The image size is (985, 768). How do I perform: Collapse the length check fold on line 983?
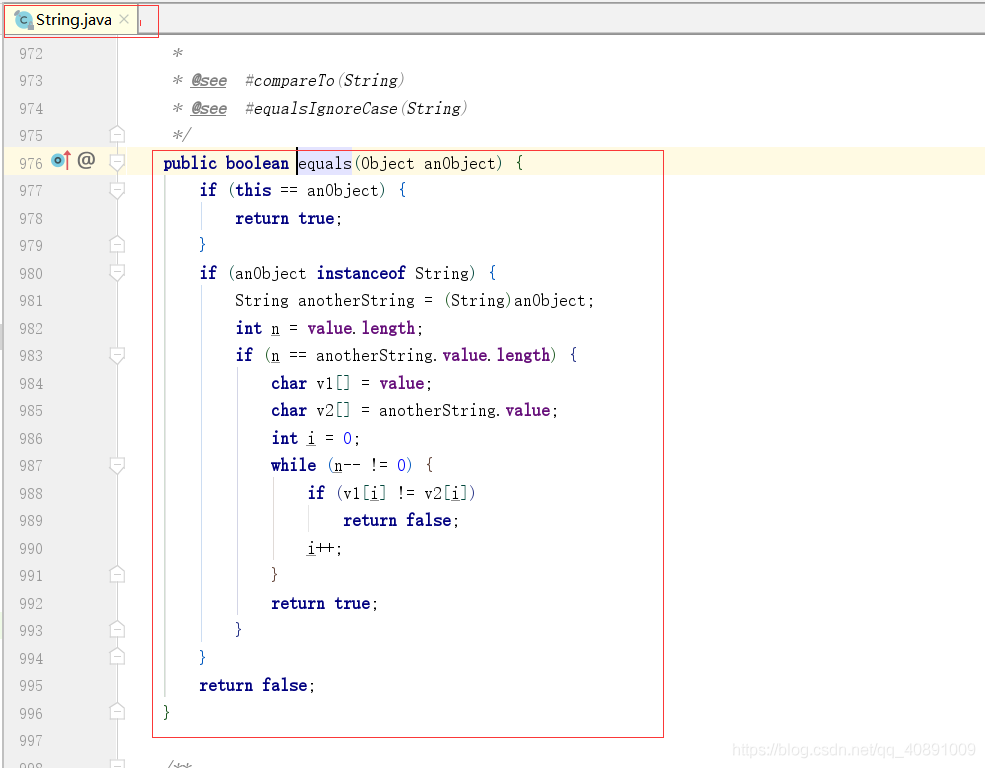(117, 355)
